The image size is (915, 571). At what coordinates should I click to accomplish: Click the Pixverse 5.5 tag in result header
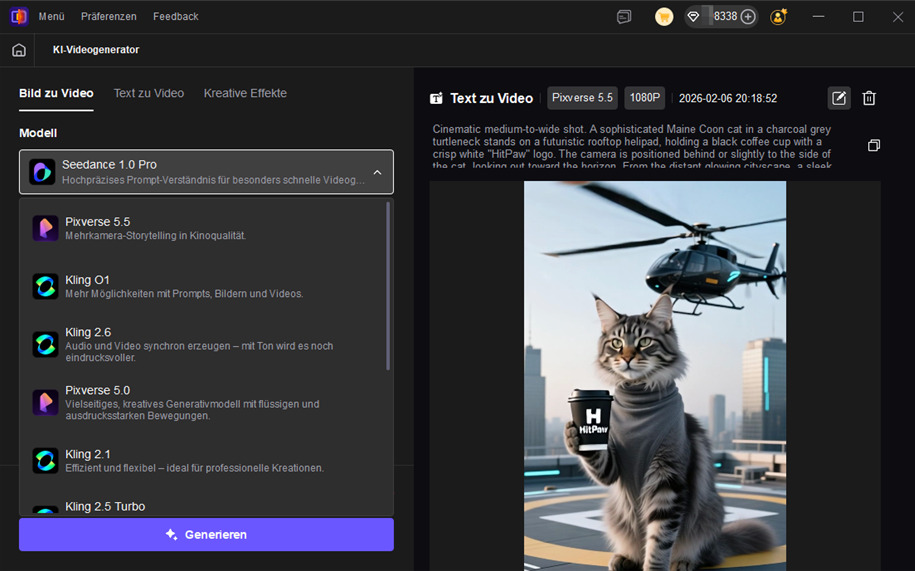pos(582,98)
